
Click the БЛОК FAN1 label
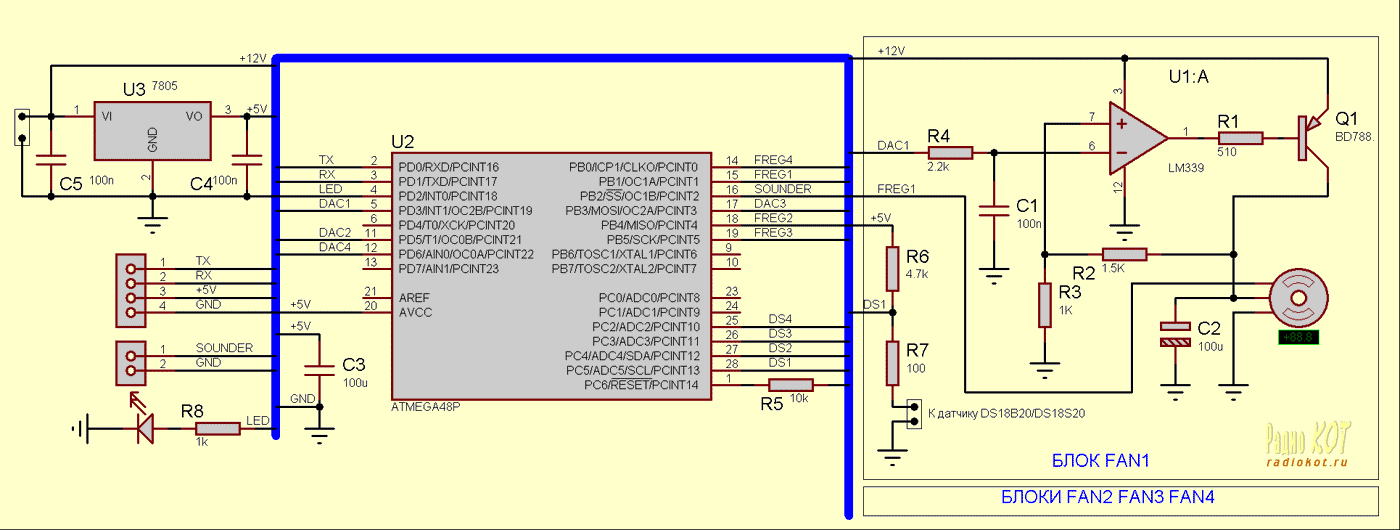(x=1101, y=461)
